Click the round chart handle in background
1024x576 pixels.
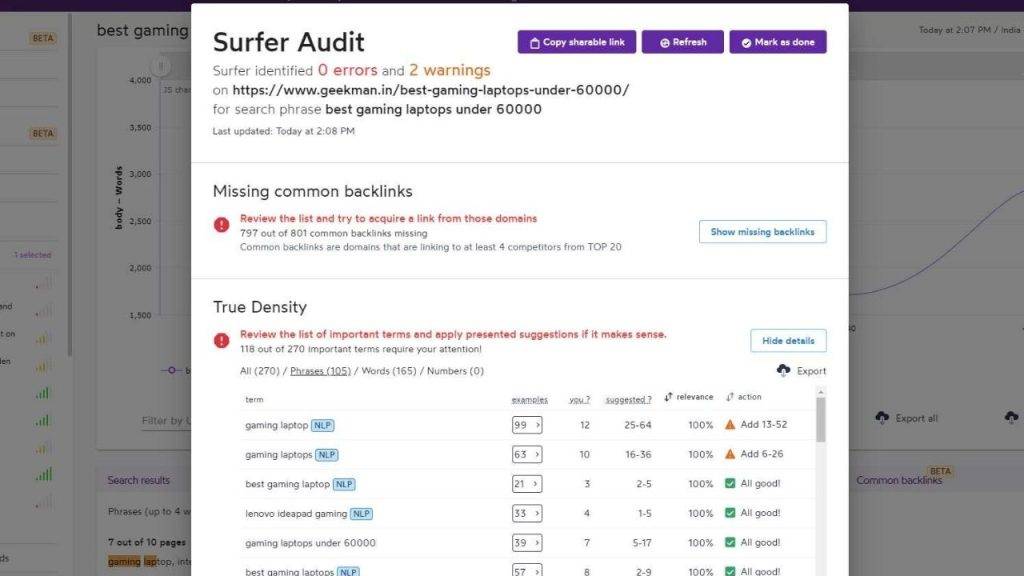(161, 66)
